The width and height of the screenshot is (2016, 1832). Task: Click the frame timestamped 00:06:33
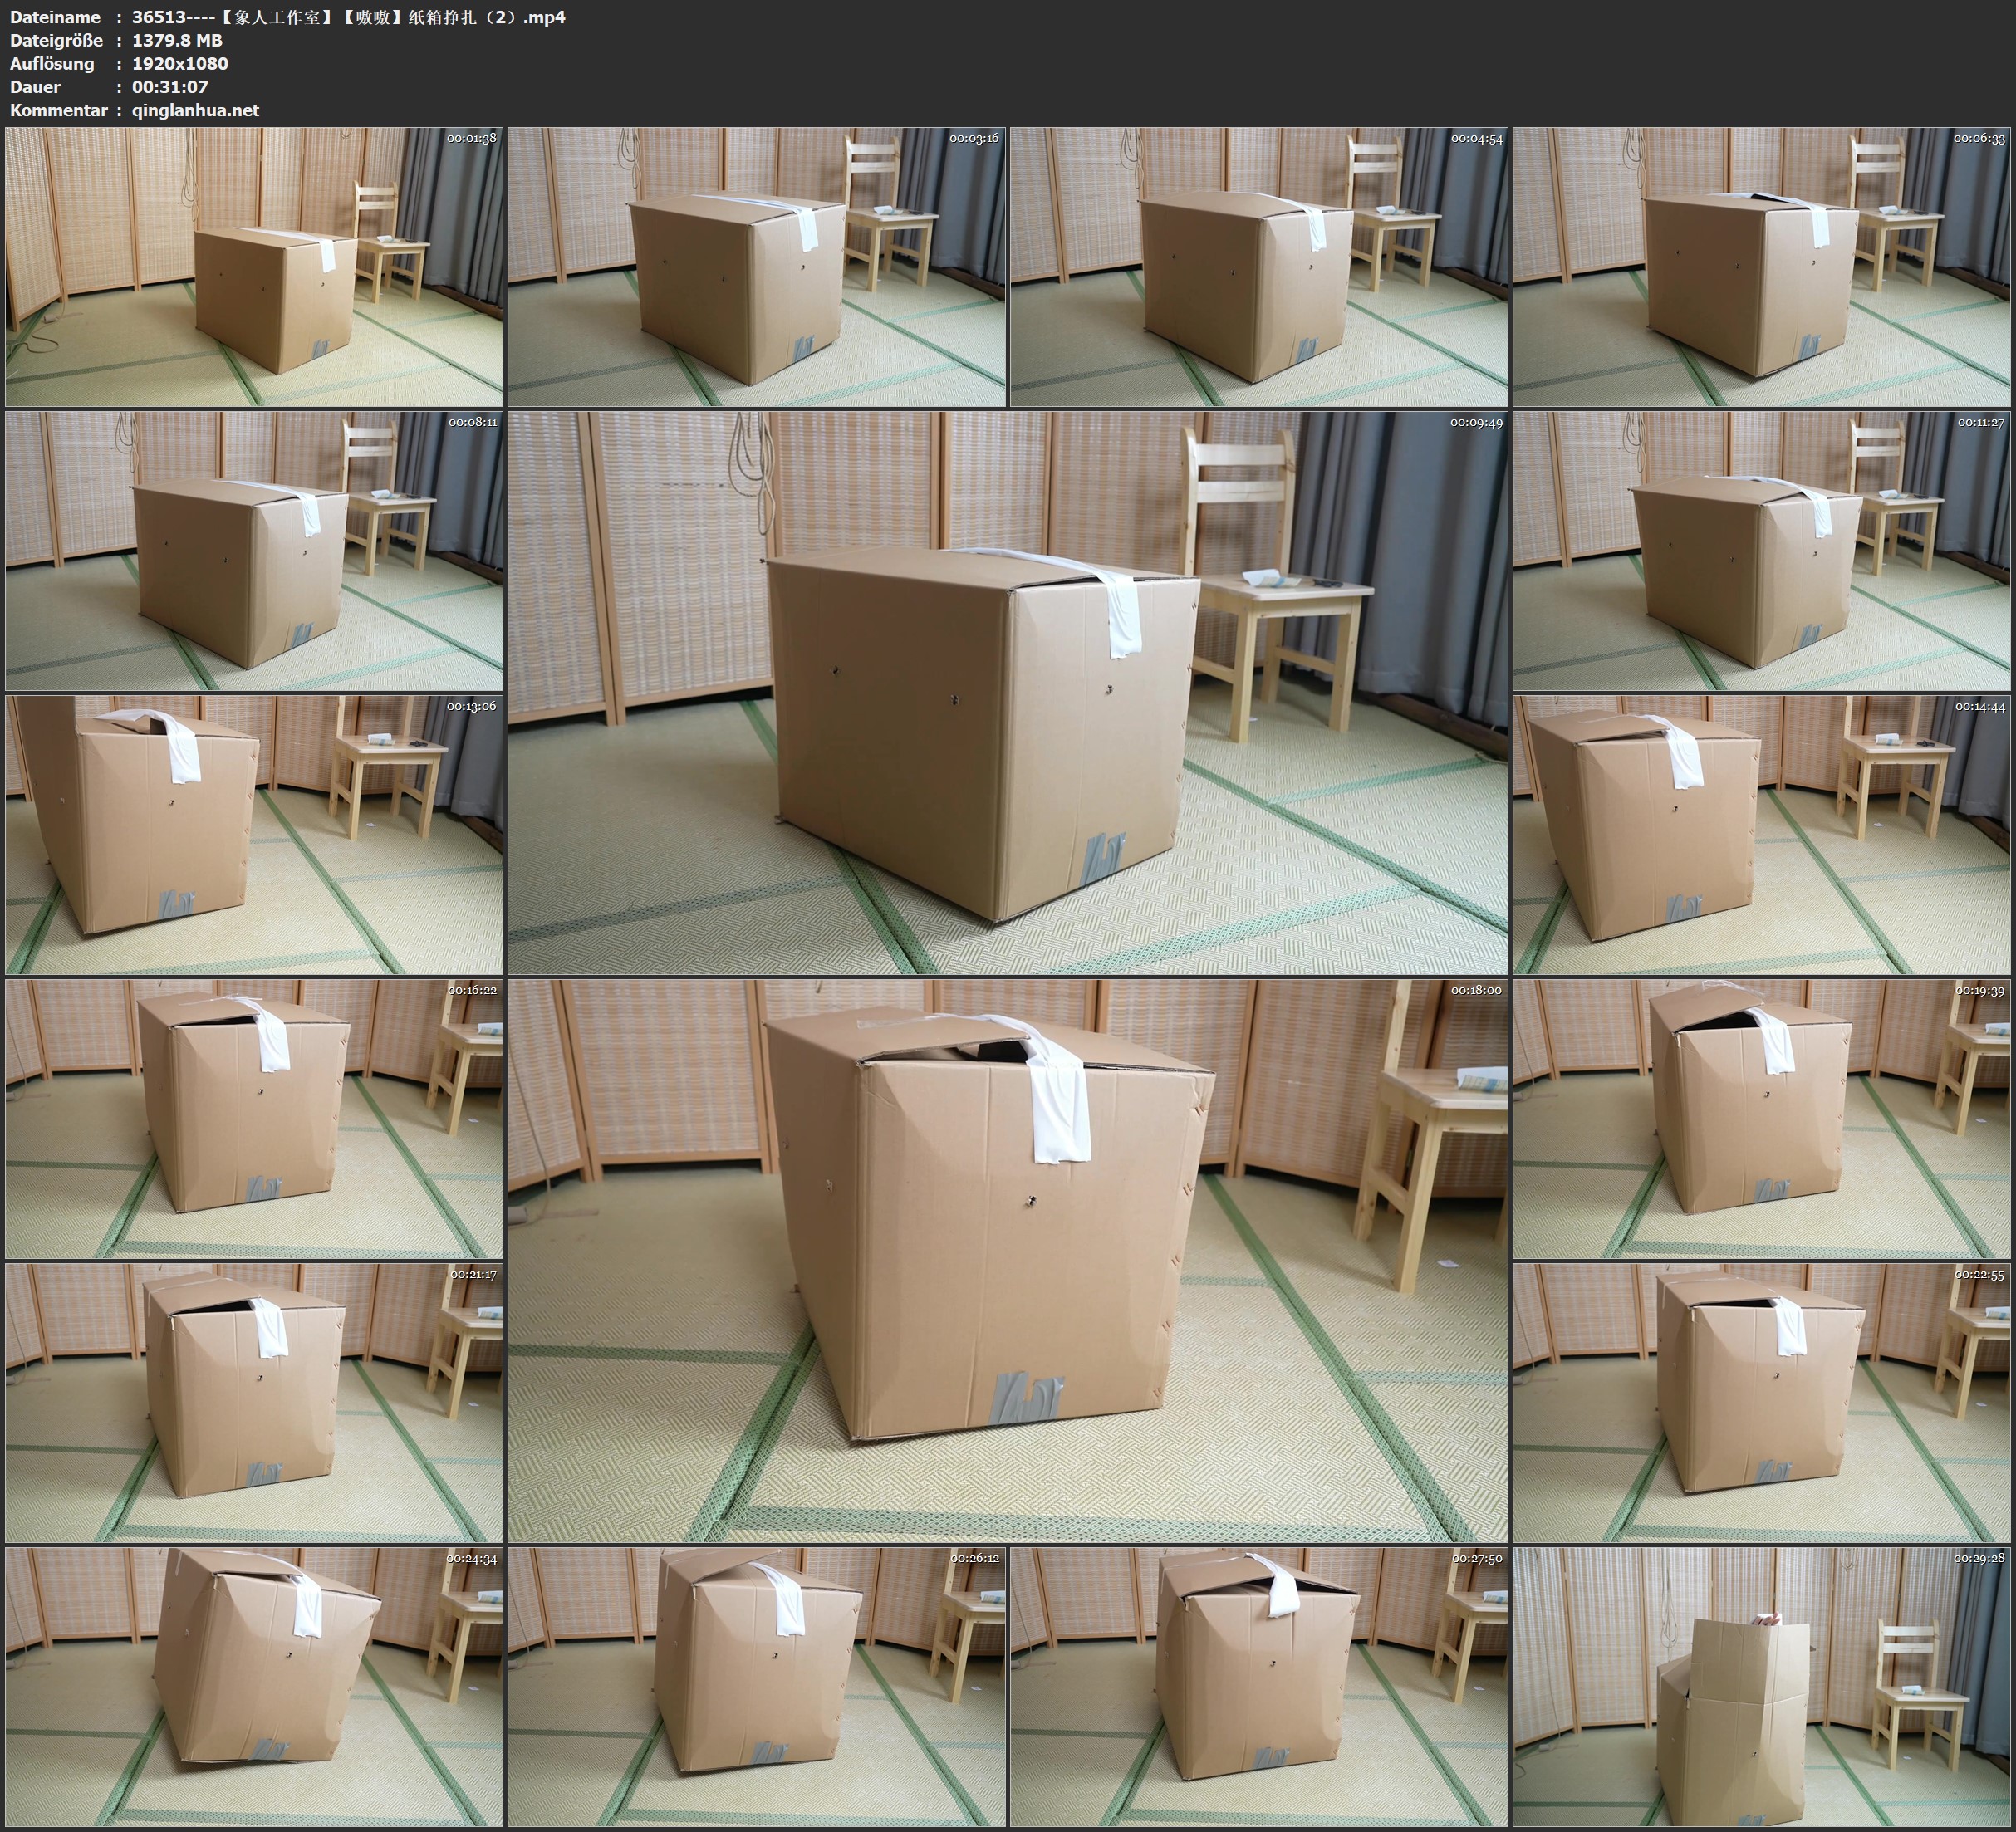pos(1762,266)
